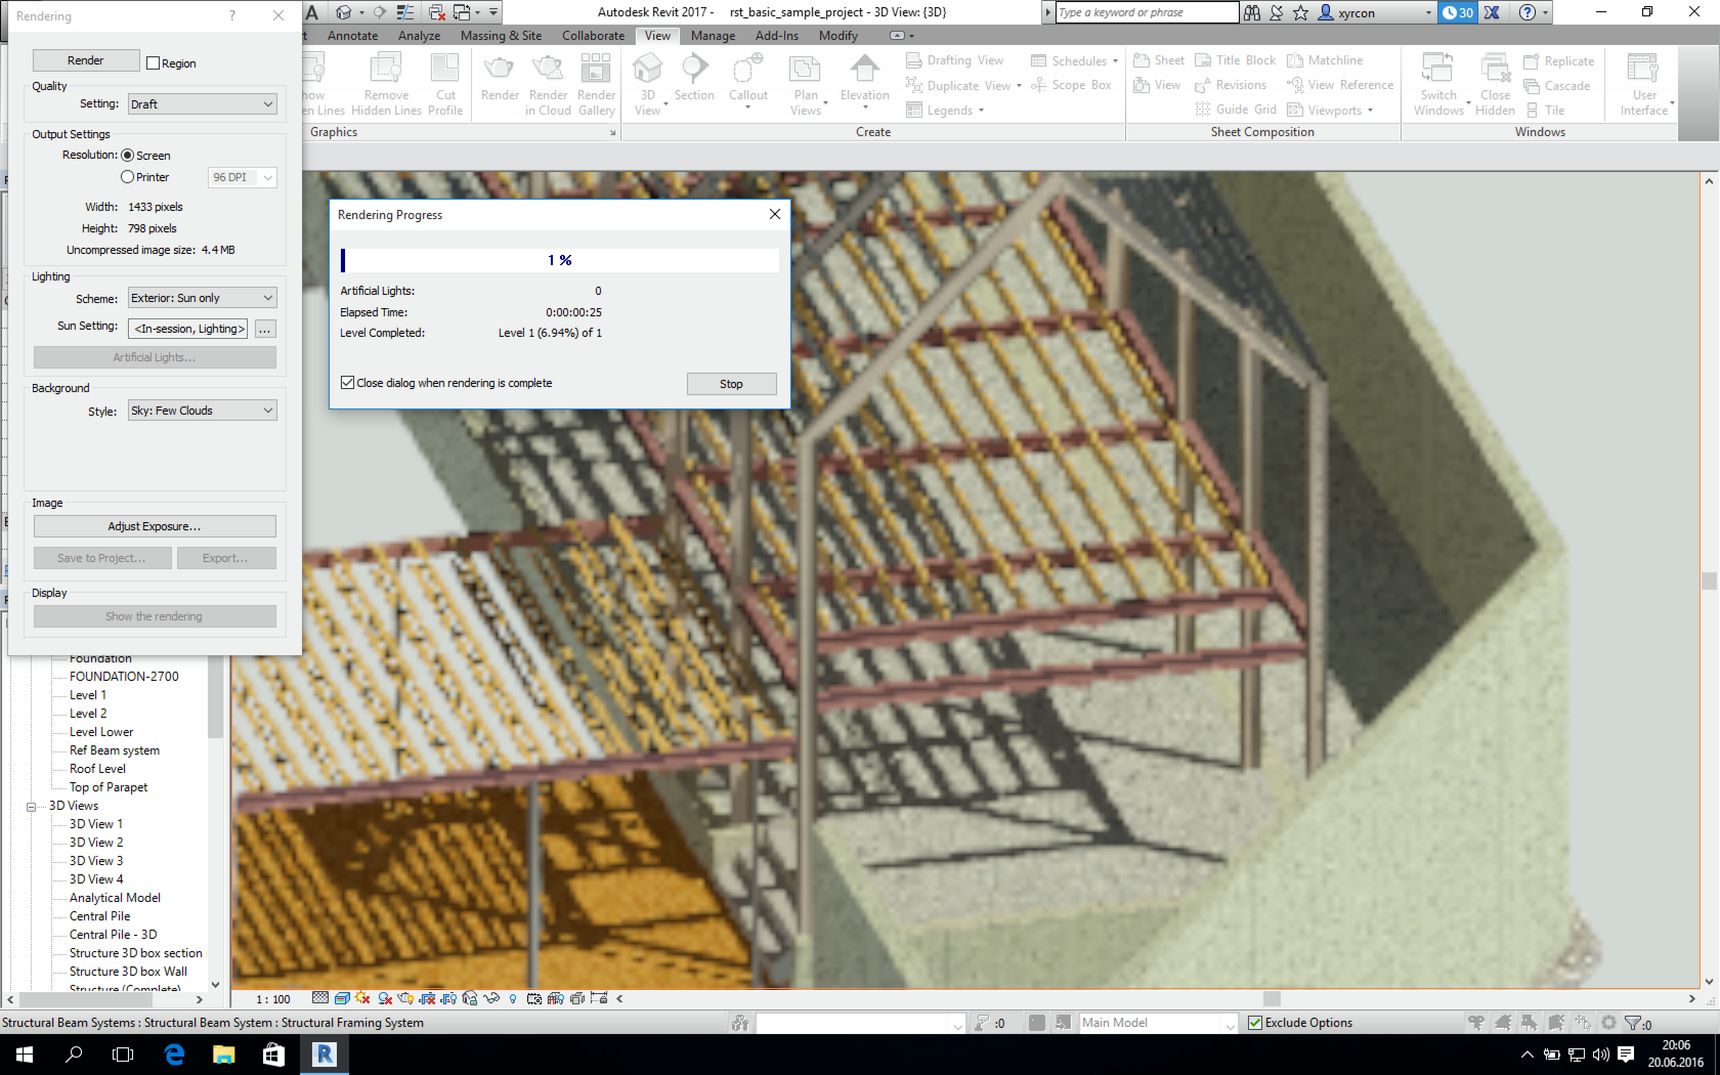Click the 1 : 100 view scale

point(273,999)
